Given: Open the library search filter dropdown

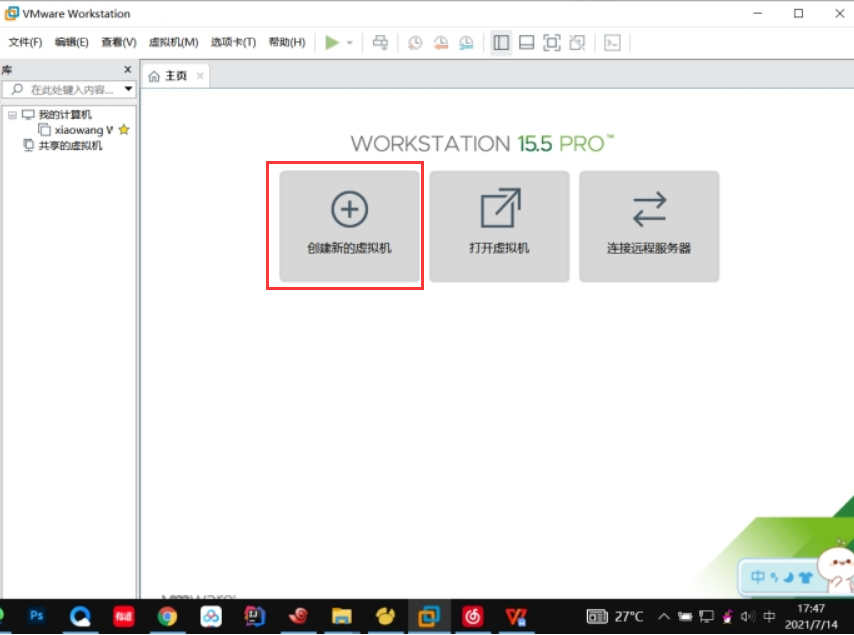Looking at the screenshot, I should tap(129, 89).
